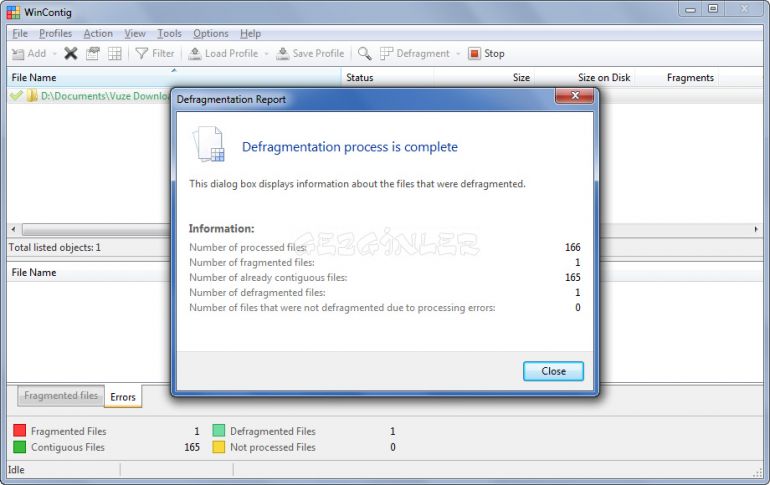Viewport: 770px width, 485px height.
Task: Click the 'Number of defragmented files' label
Action: coord(257,293)
